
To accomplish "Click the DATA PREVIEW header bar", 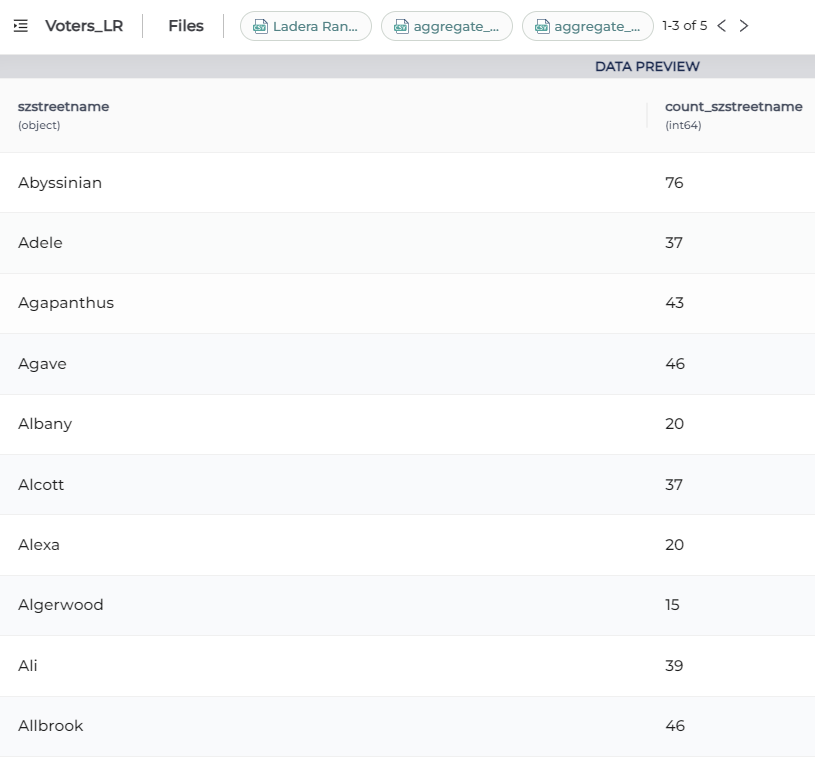I will click(647, 67).
